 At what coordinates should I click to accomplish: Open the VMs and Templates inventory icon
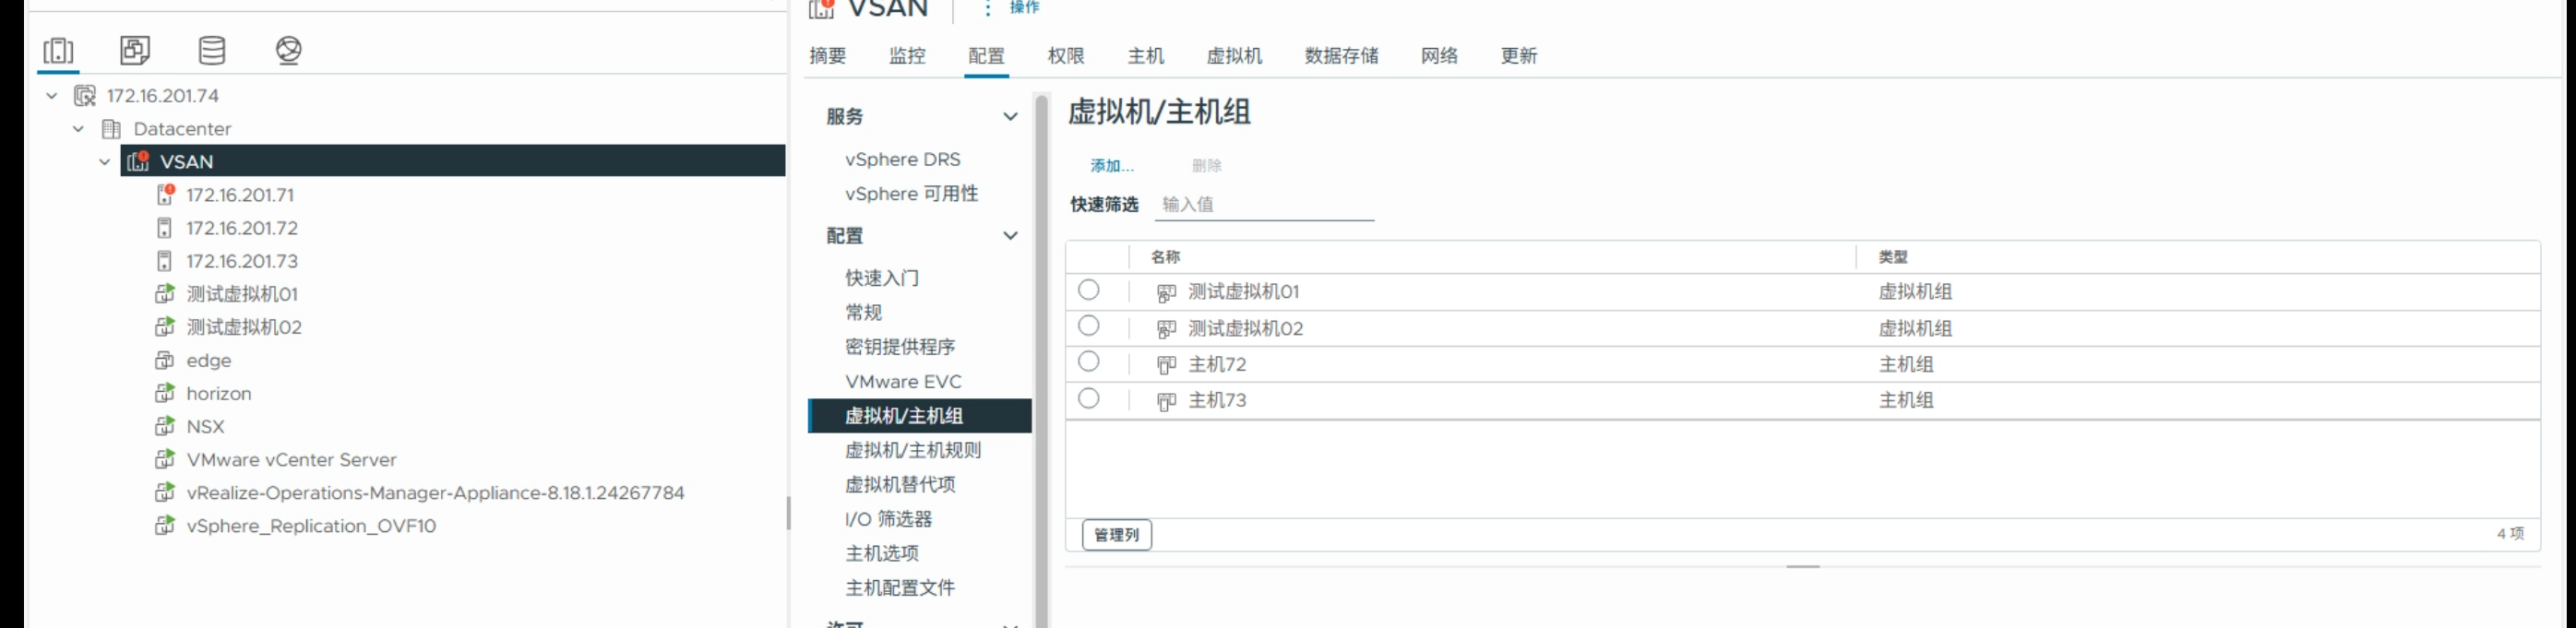[135, 50]
